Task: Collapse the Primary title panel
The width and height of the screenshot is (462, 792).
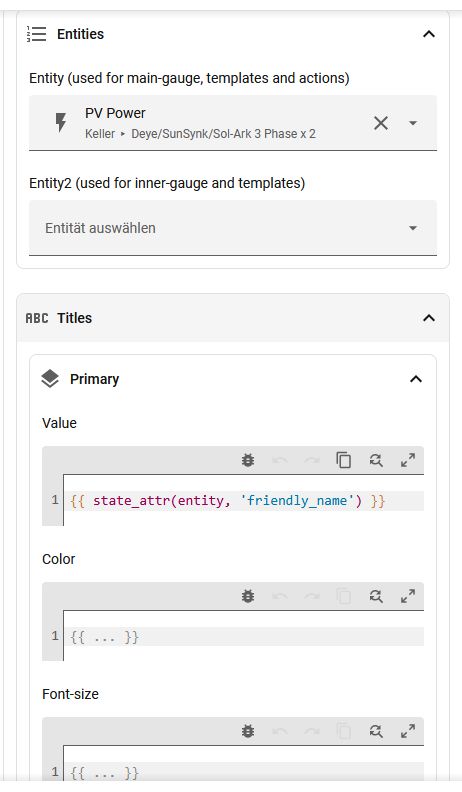Action: click(x=416, y=379)
